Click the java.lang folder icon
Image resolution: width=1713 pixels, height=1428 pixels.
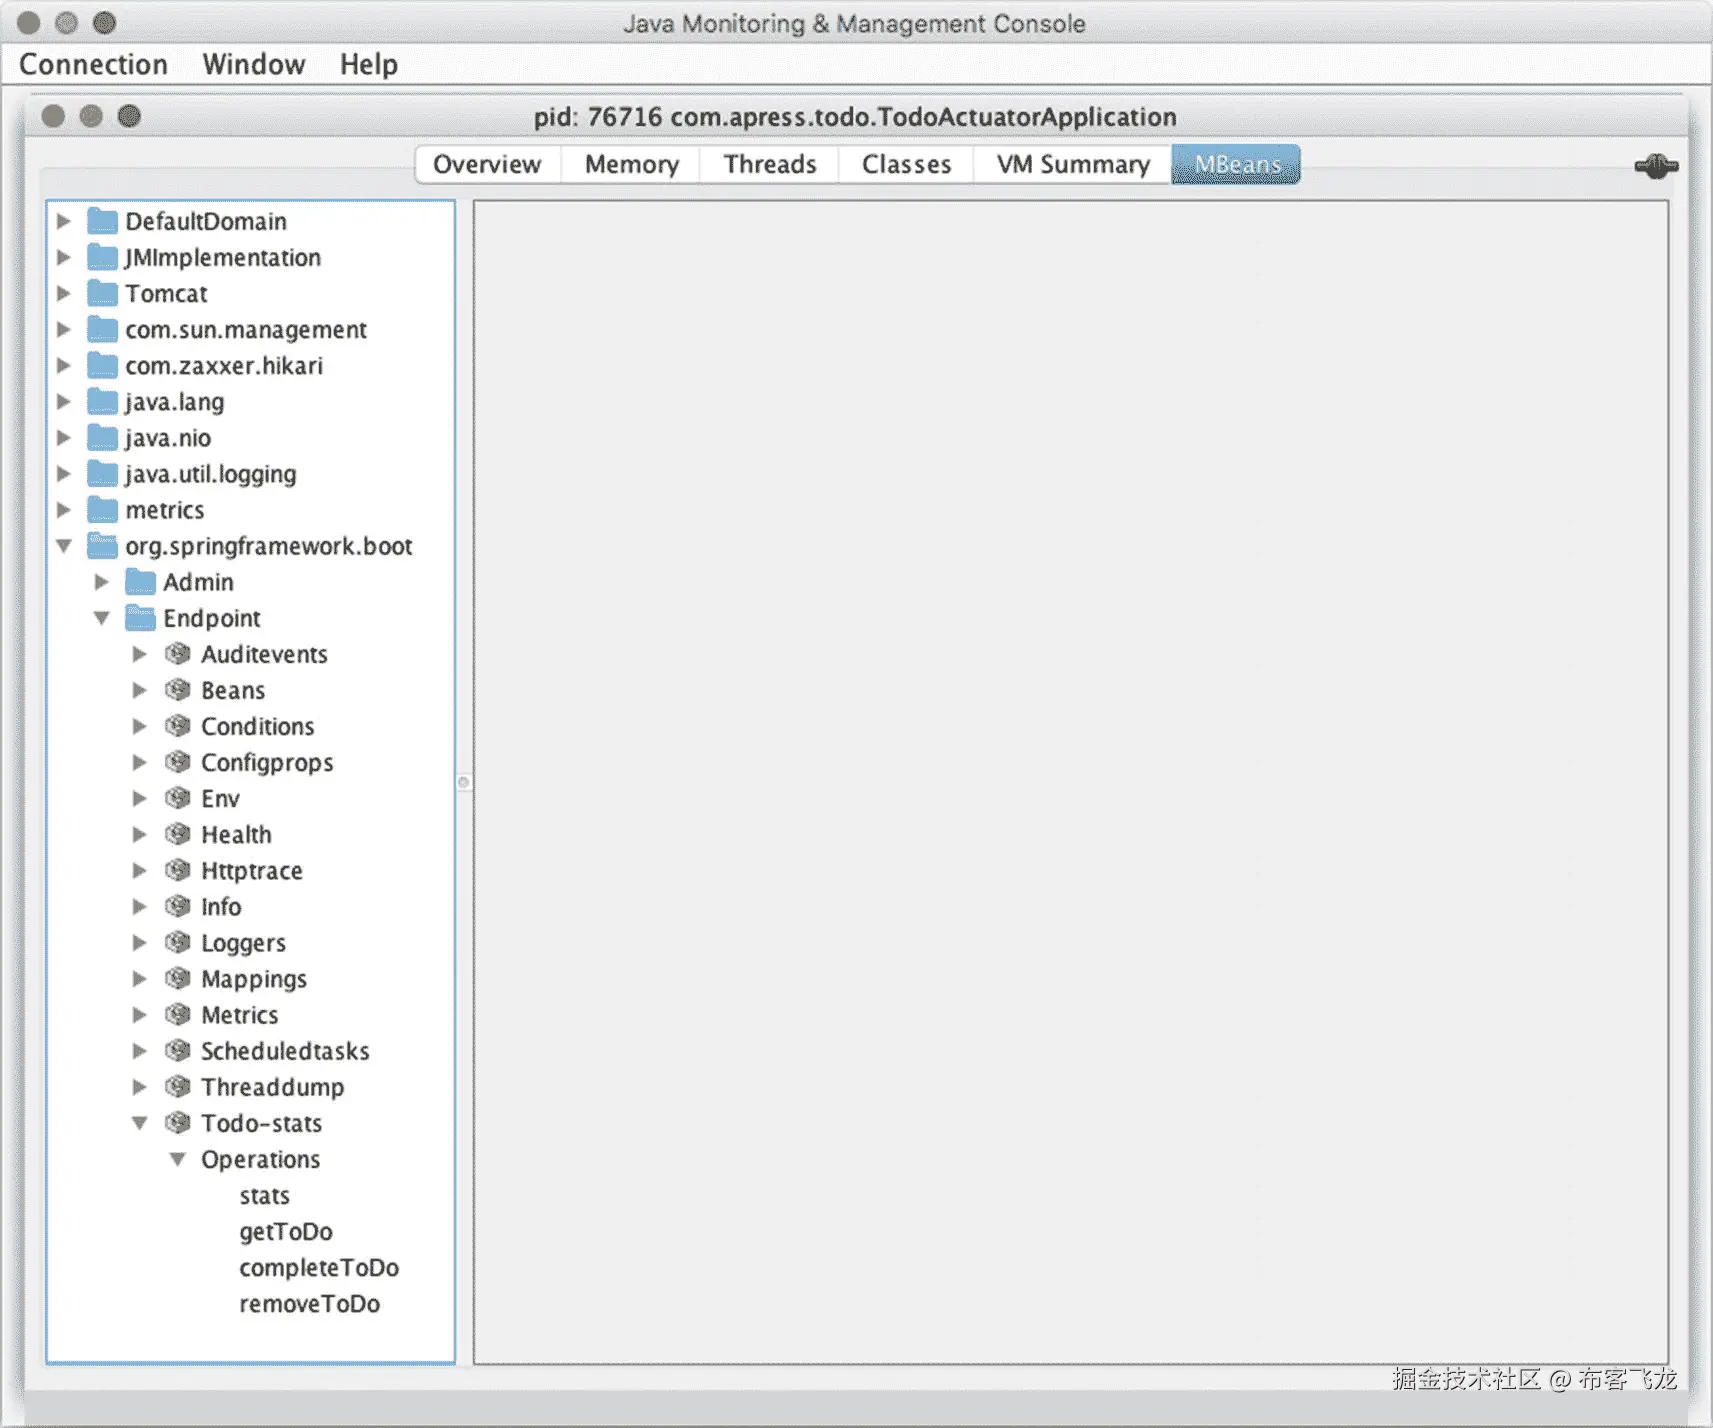pyautogui.click(x=102, y=401)
